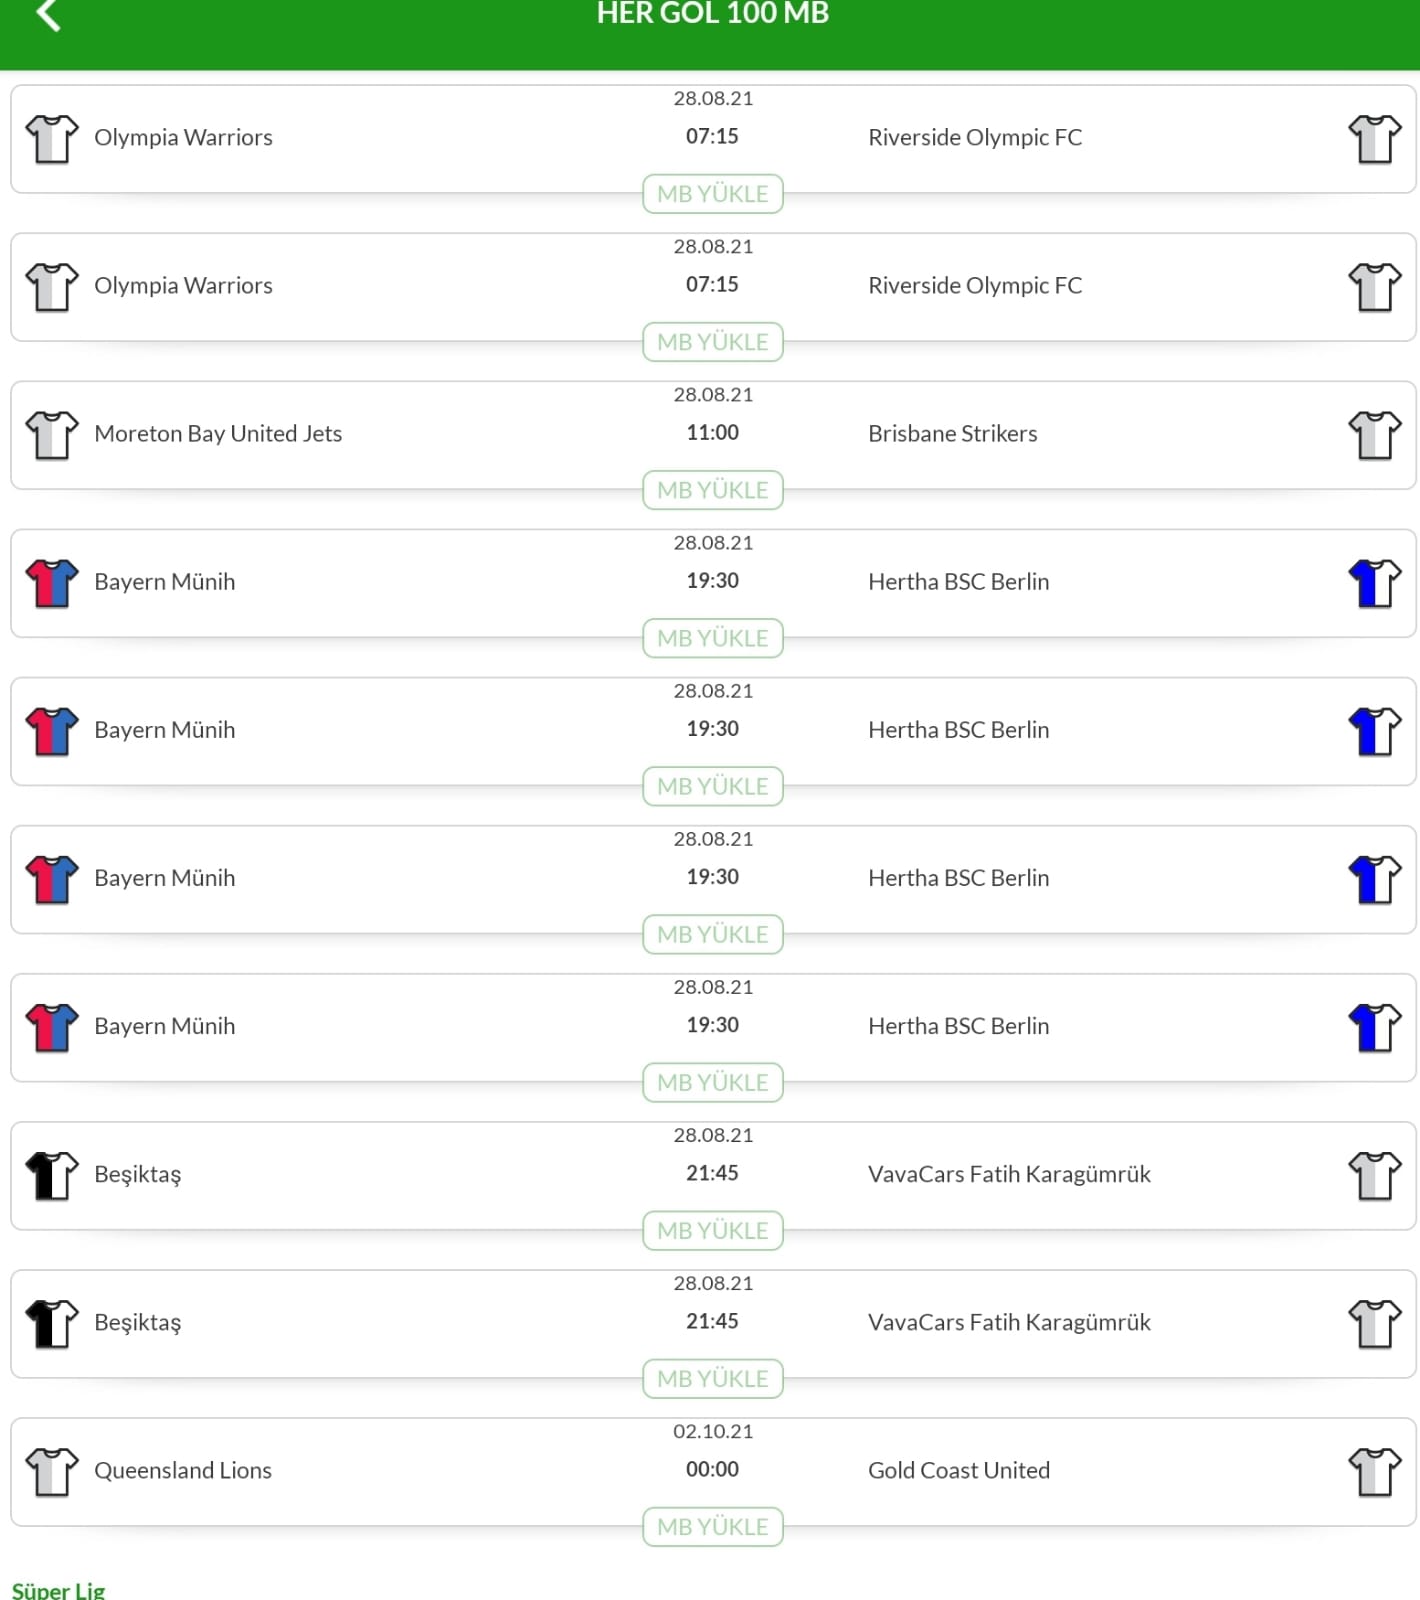Tap Gold Coast United jersey icon
The image size is (1420, 1600).
[x=1375, y=1472]
